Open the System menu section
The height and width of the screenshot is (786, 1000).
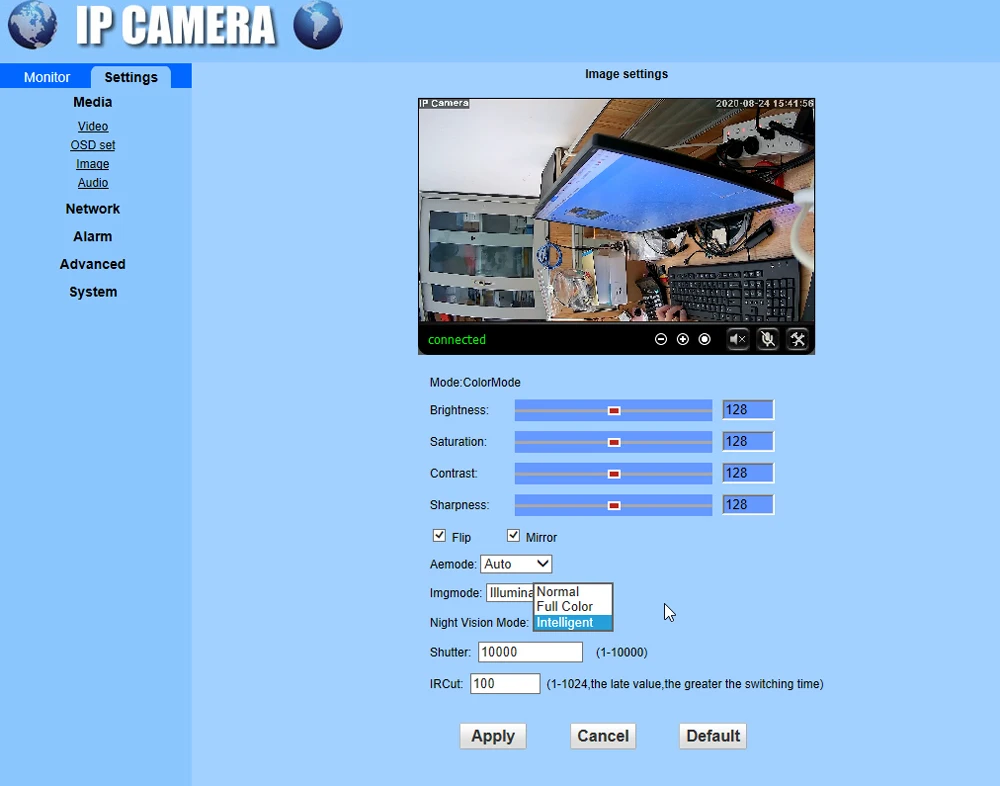pyautogui.click(x=93, y=292)
